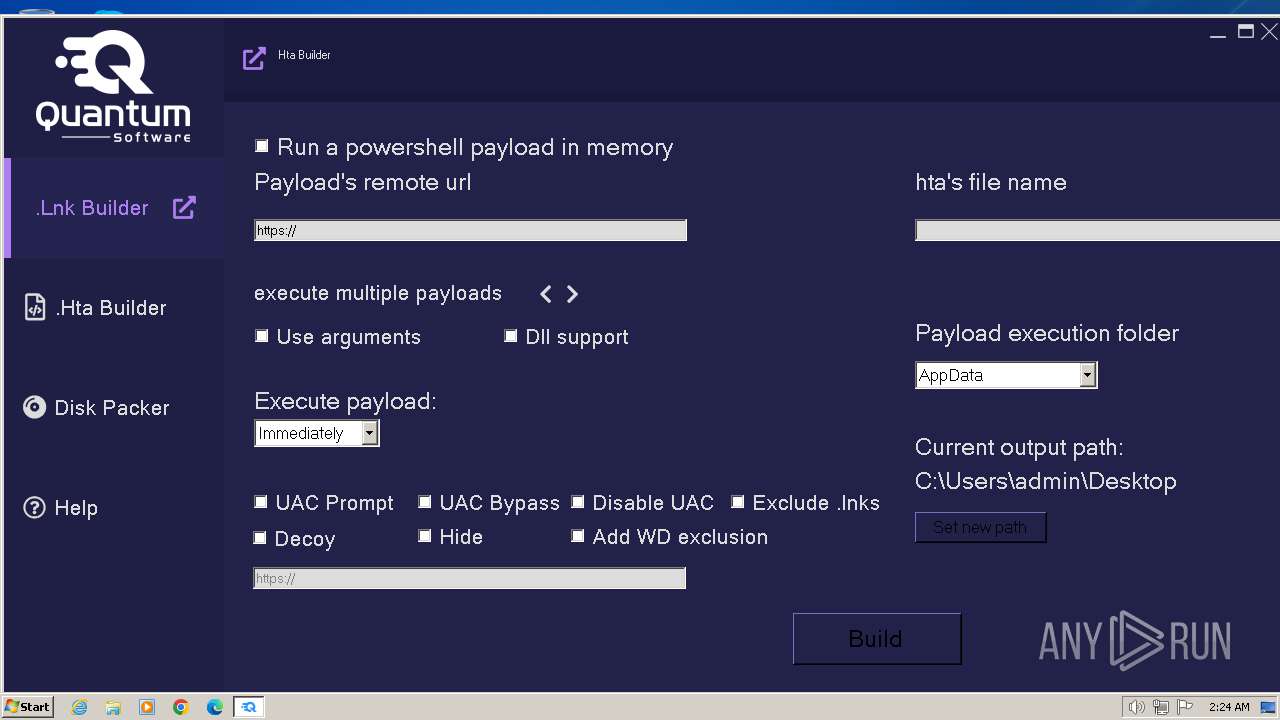Focus the hta's file name field
Viewport: 1280px width, 720px height.
pyautogui.click(x=1097, y=230)
